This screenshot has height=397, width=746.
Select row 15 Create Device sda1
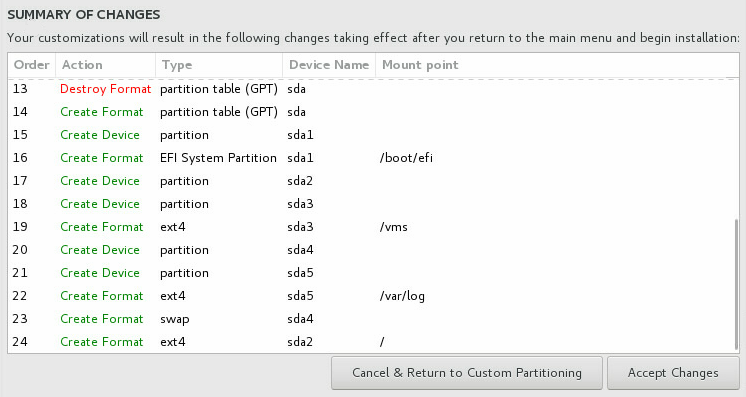pos(370,135)
